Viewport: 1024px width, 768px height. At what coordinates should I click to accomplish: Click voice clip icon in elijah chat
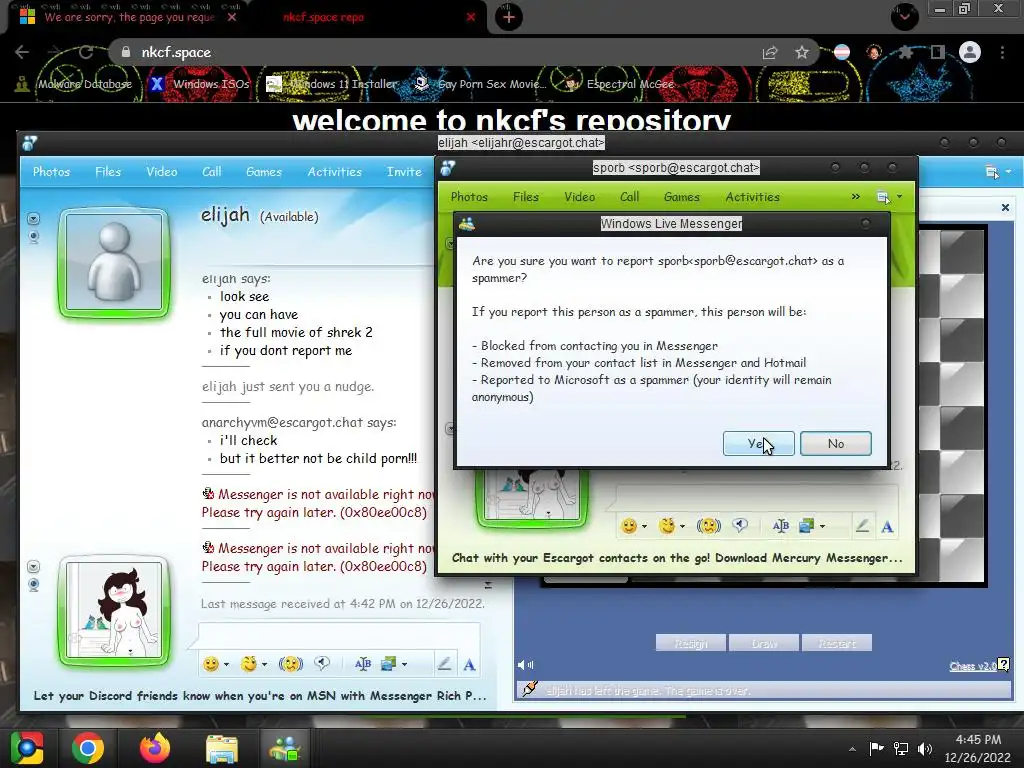click(x=322, y=664)
